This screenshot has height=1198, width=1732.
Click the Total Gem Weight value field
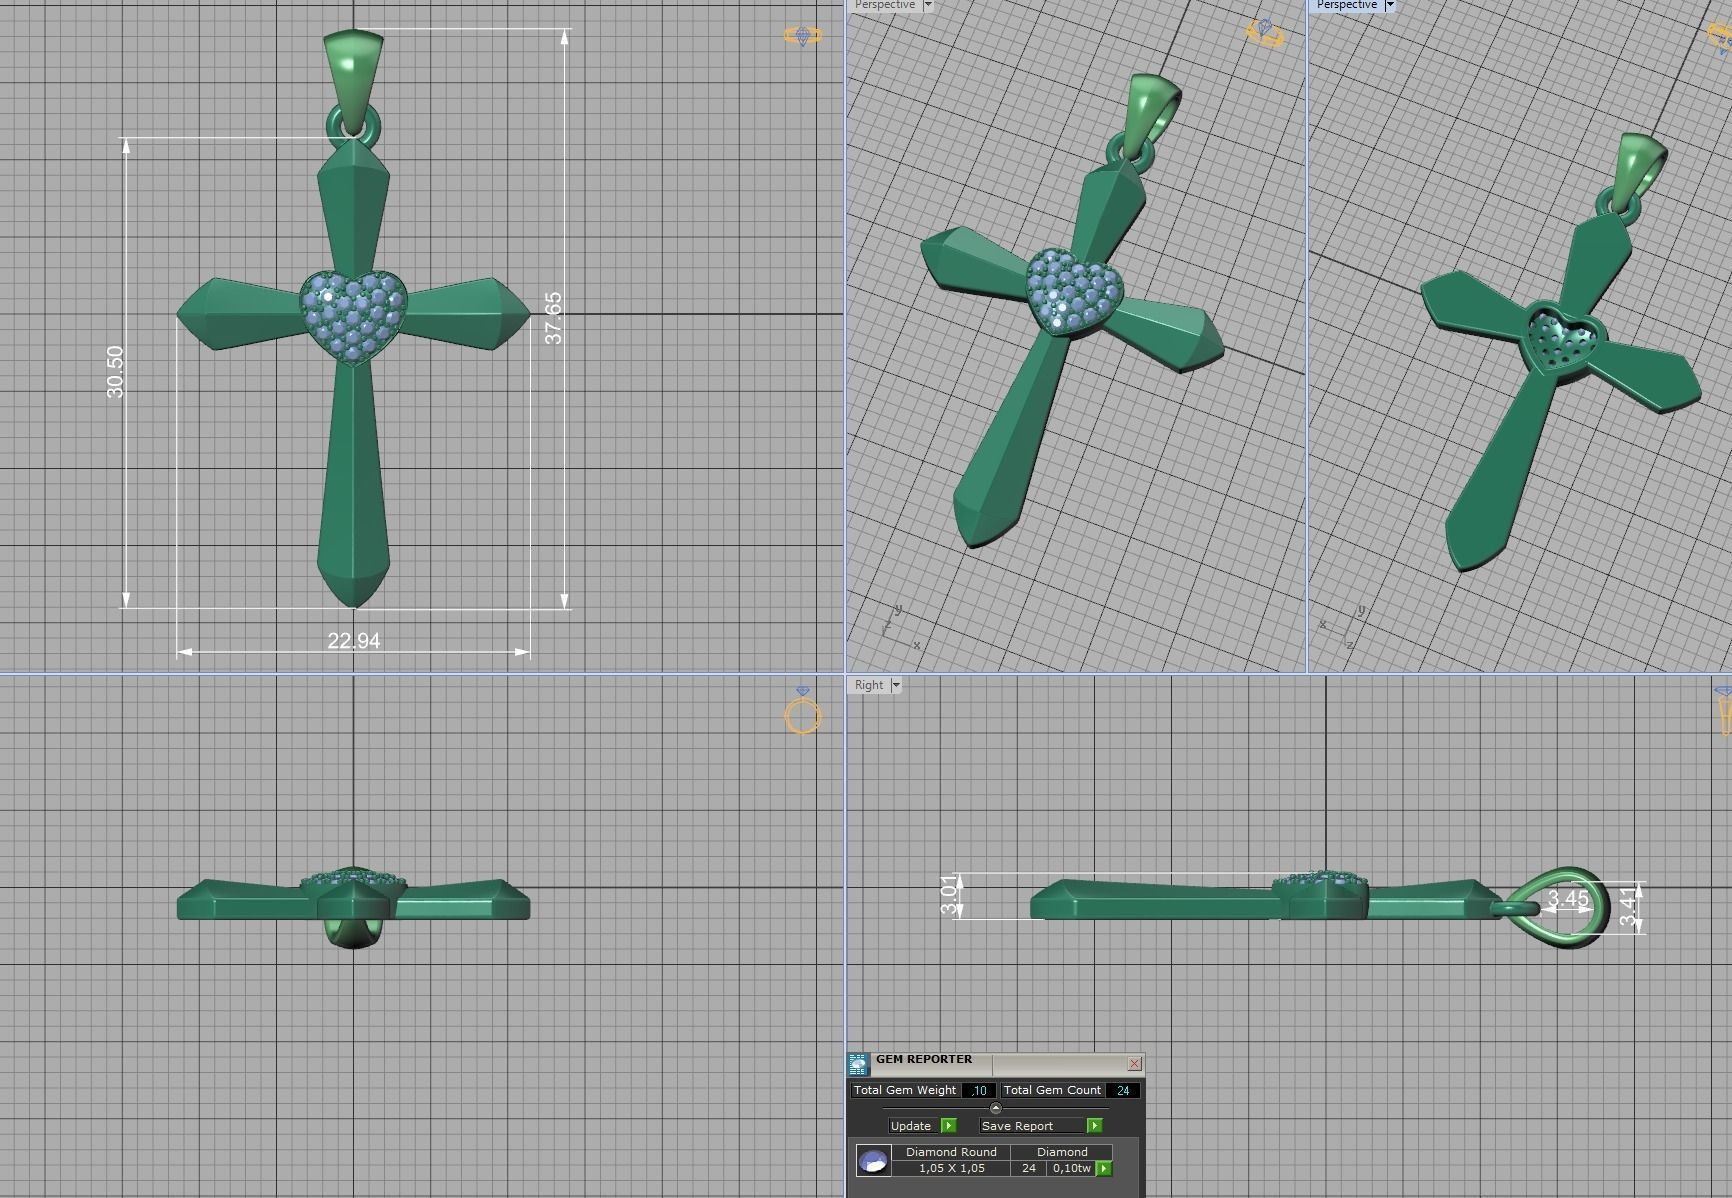point(978,1091)
